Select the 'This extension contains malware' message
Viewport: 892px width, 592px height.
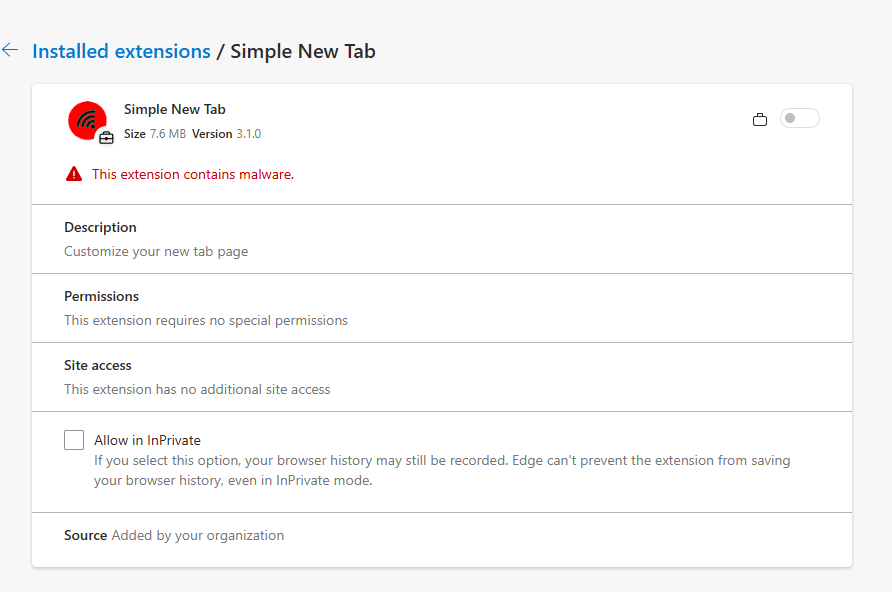point(193,174)
